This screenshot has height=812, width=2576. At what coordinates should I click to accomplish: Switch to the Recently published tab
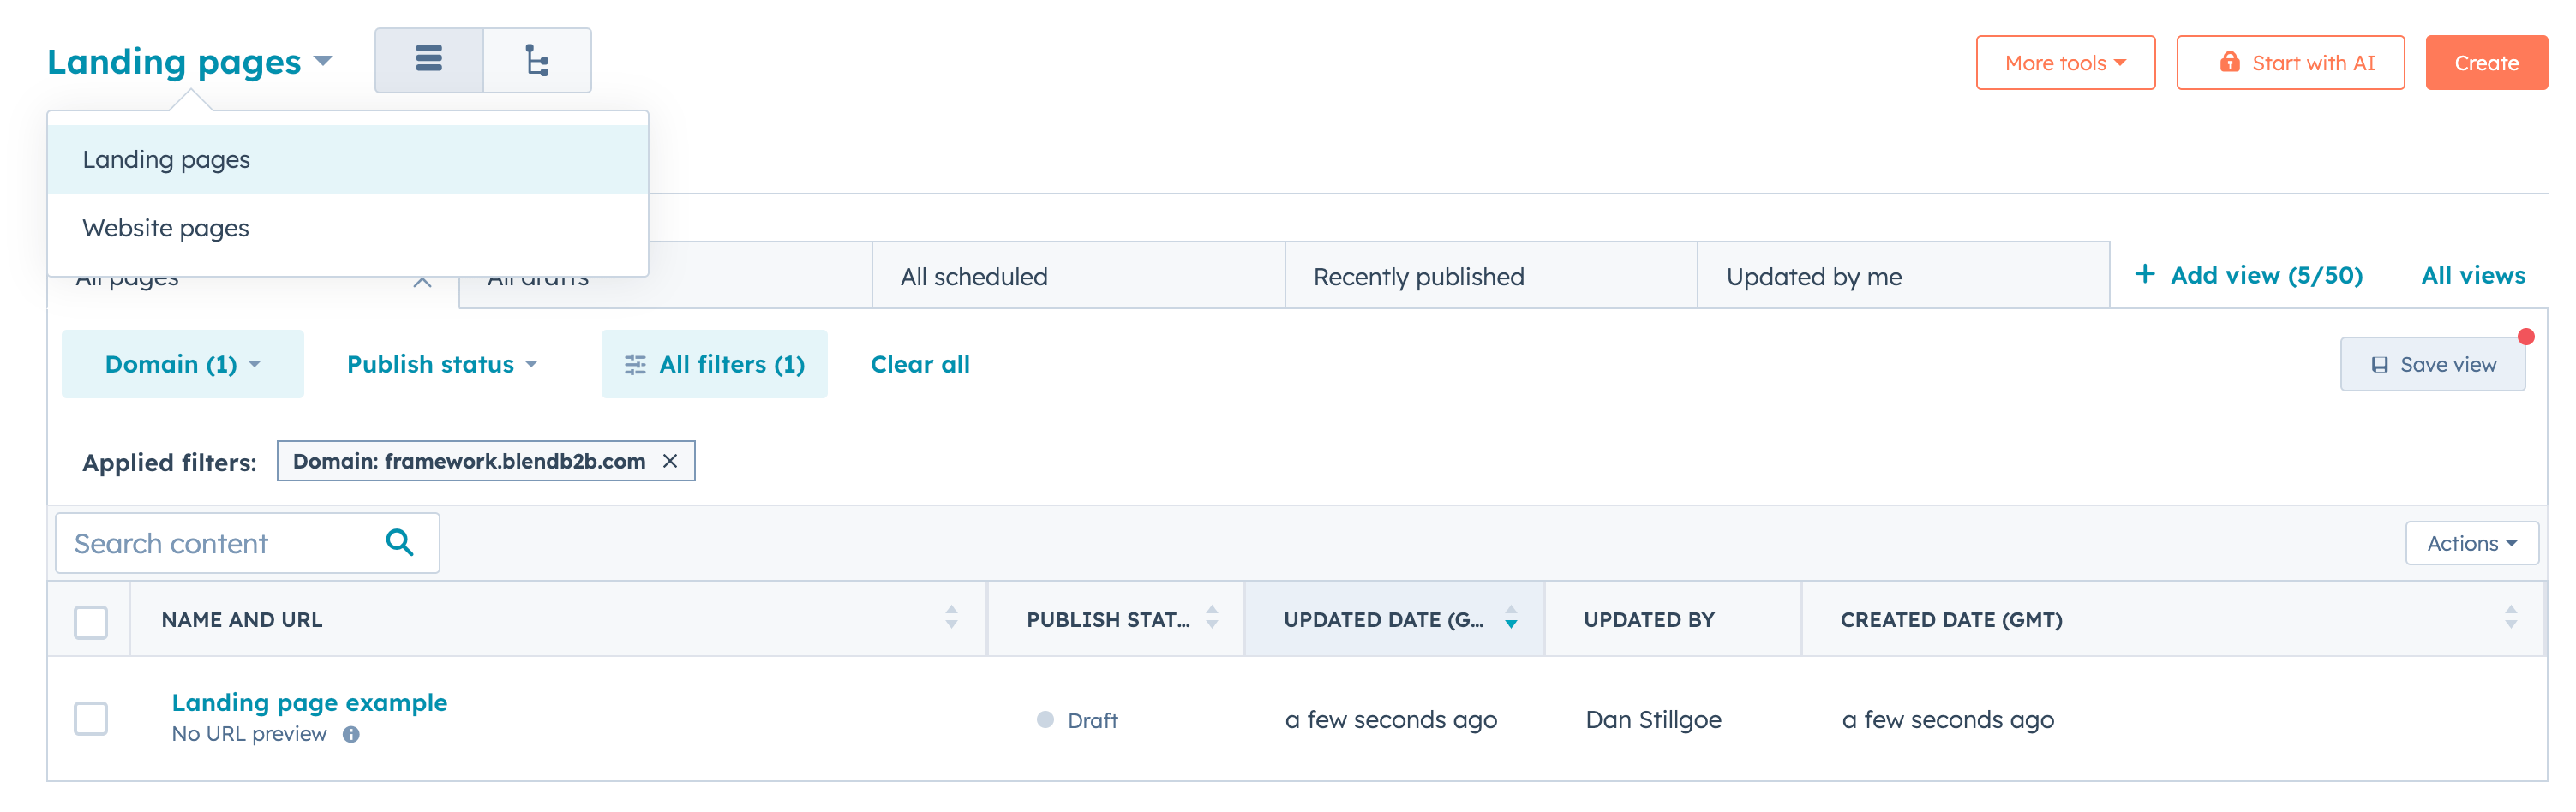(1418, 276)
